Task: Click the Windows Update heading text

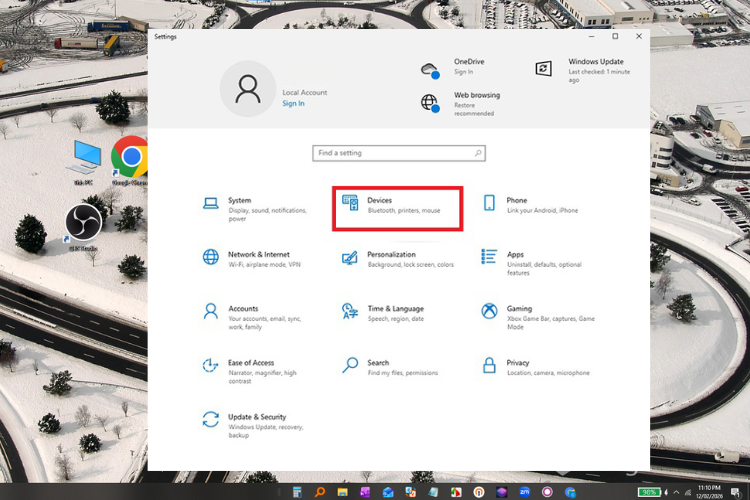Action: click(x=596, y=62)
